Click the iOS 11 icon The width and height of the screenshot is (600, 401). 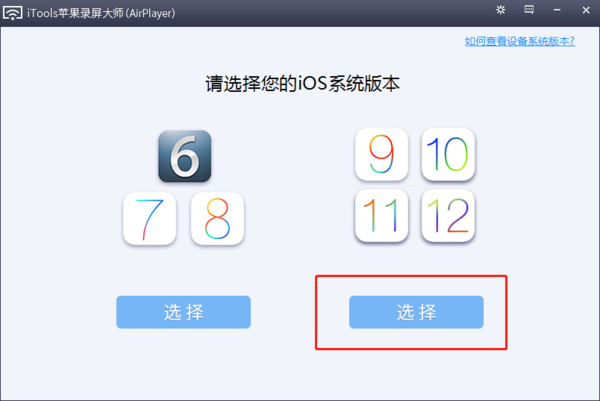tap(382, 216)
